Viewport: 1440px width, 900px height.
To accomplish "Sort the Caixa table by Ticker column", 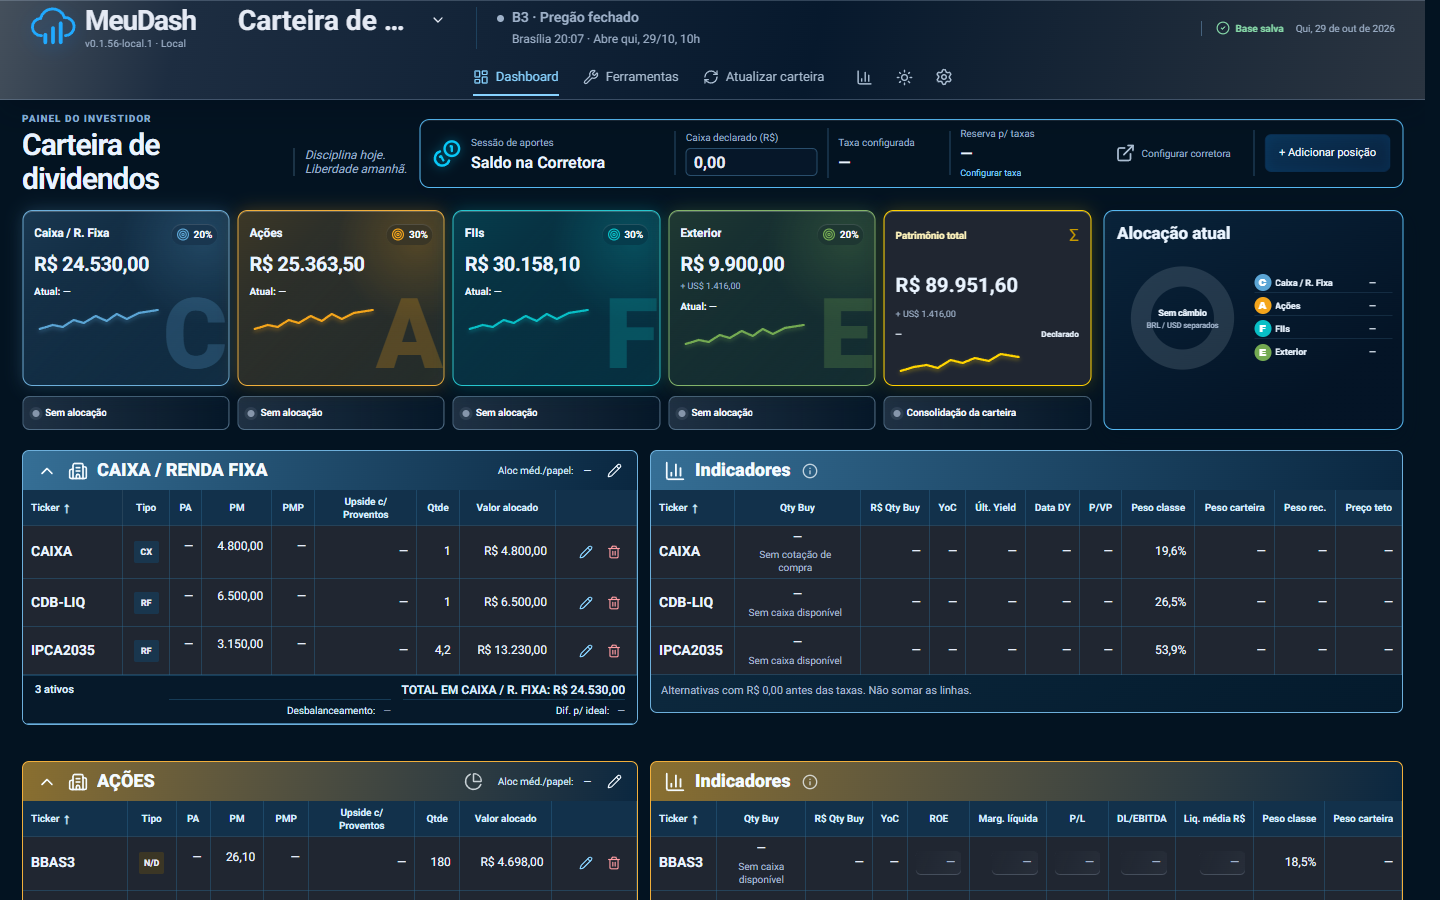I will [x=50, y=508].
